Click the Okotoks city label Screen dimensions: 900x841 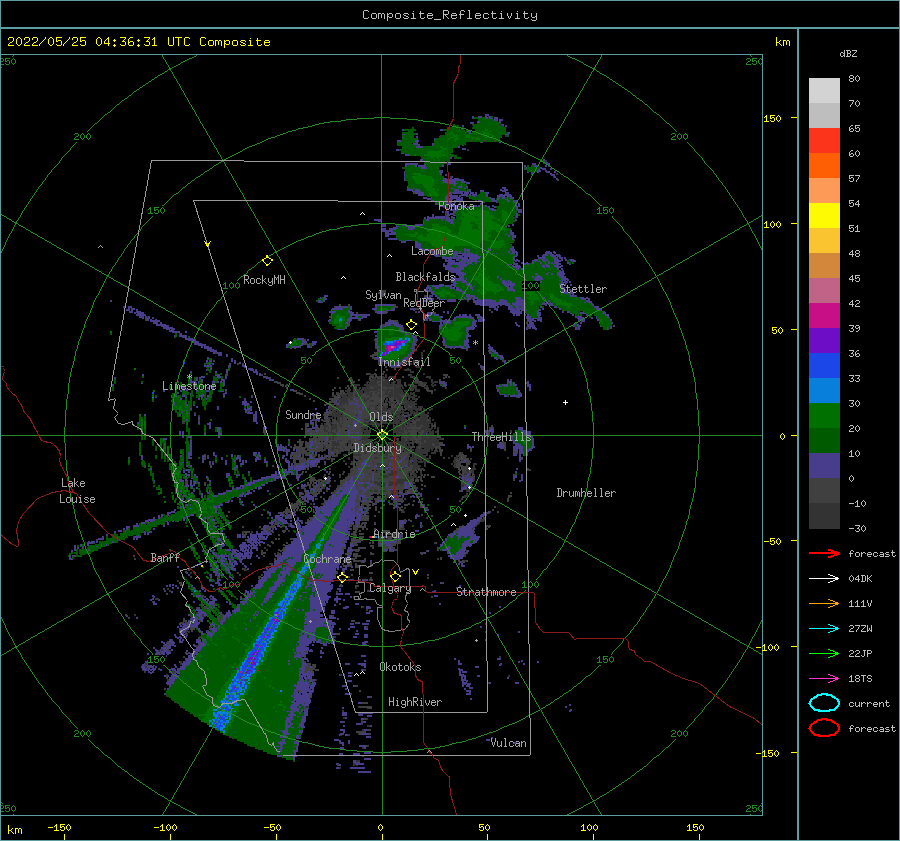[x=400, y=667]
